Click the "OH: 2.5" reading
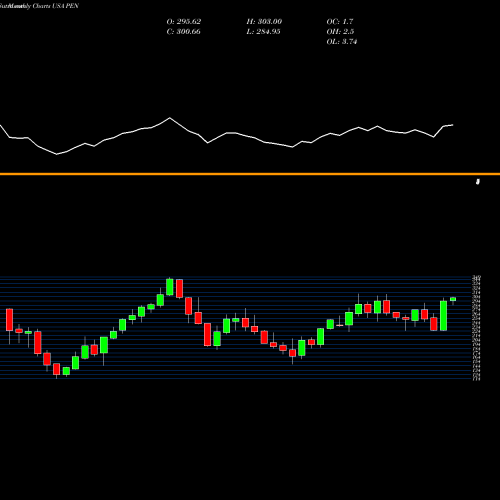500x500 pixels. (x=340, y=32)
